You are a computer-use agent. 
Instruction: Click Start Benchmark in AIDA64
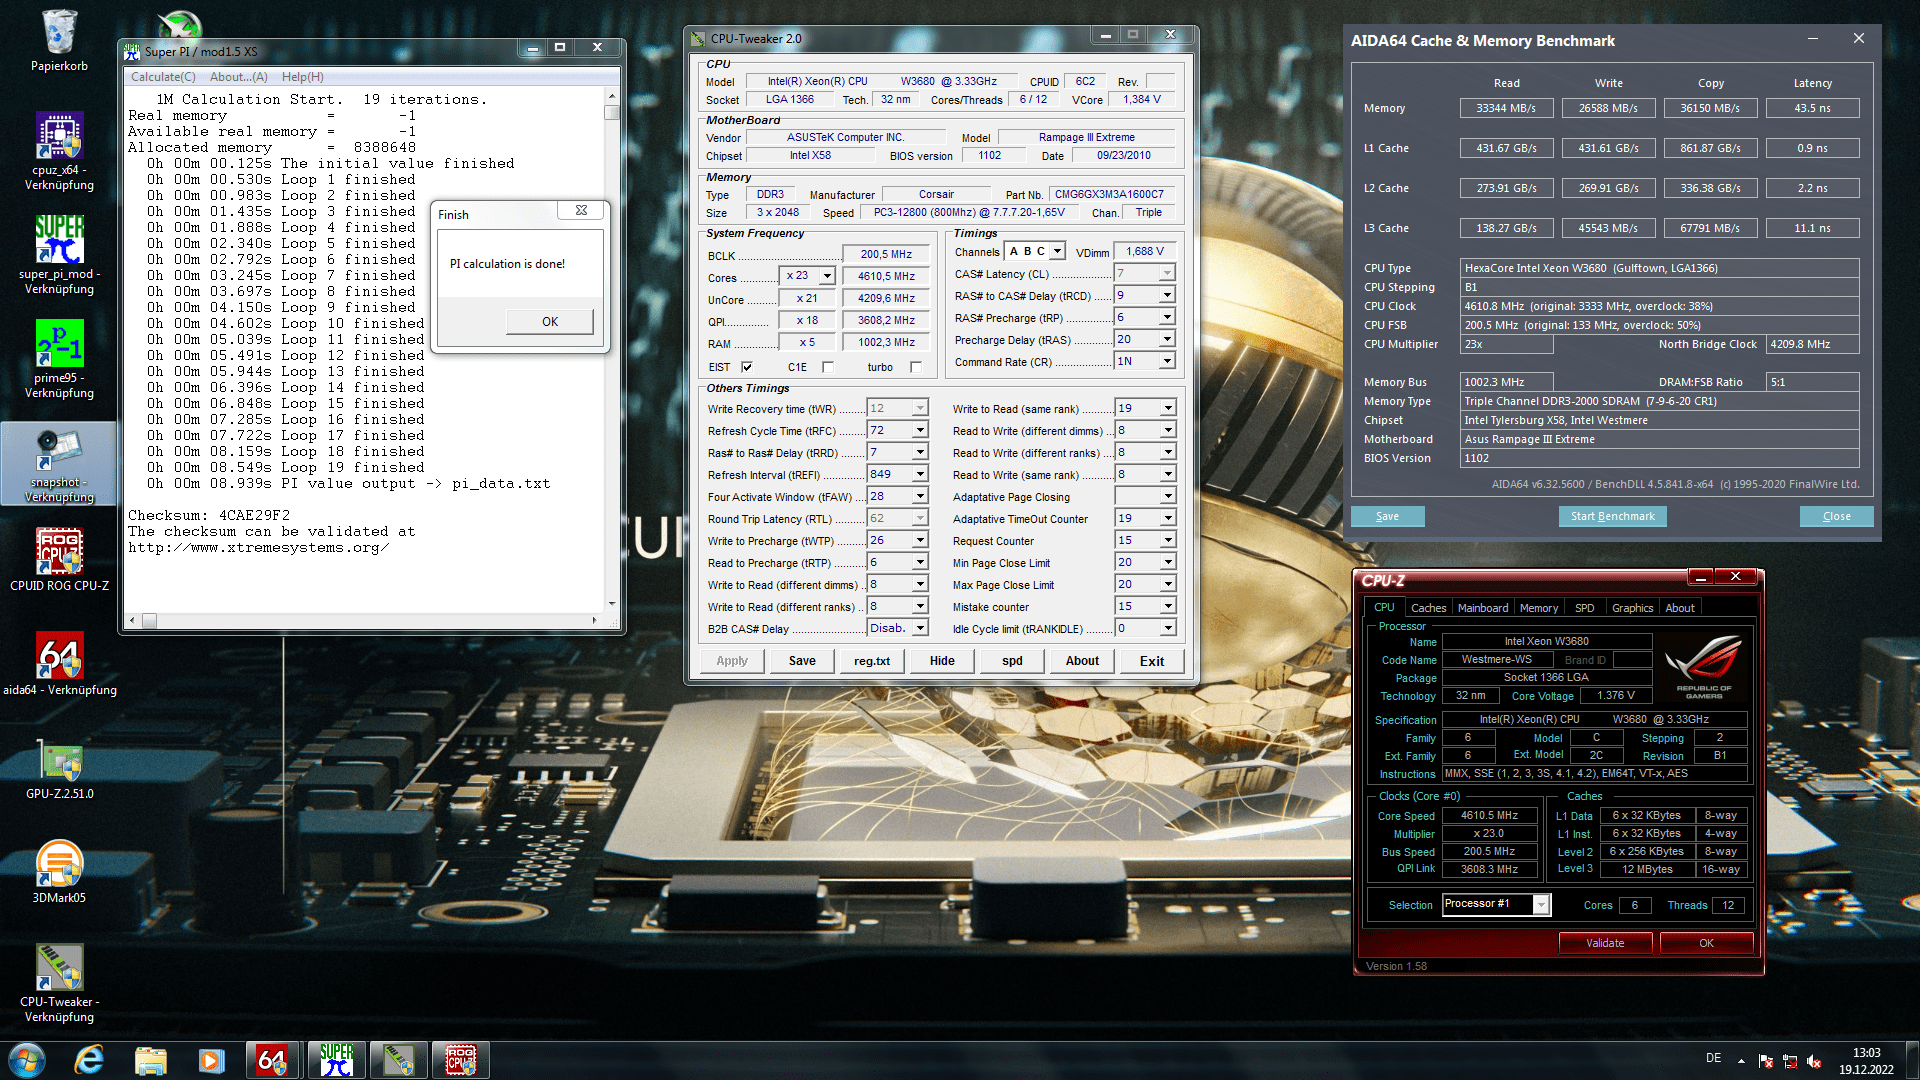point(1612,516)
